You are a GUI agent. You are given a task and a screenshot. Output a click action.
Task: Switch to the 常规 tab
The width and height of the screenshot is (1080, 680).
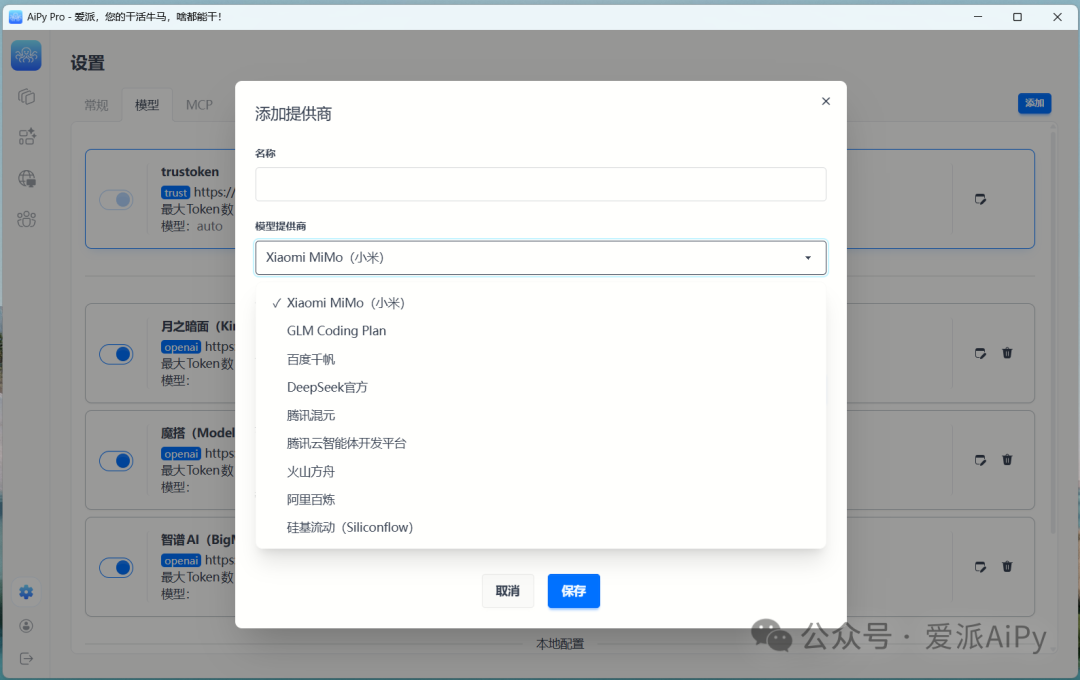pos(96,105)
